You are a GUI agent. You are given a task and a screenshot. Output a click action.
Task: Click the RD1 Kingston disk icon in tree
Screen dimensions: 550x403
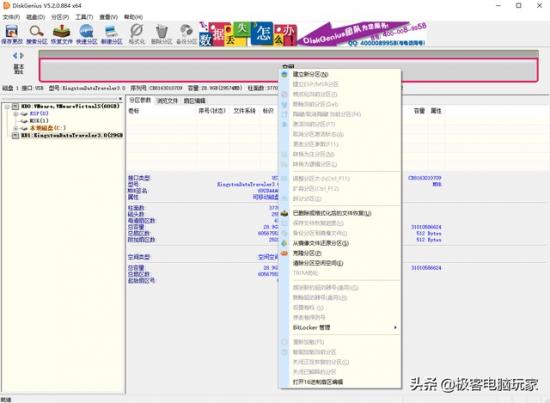point(15,135)
